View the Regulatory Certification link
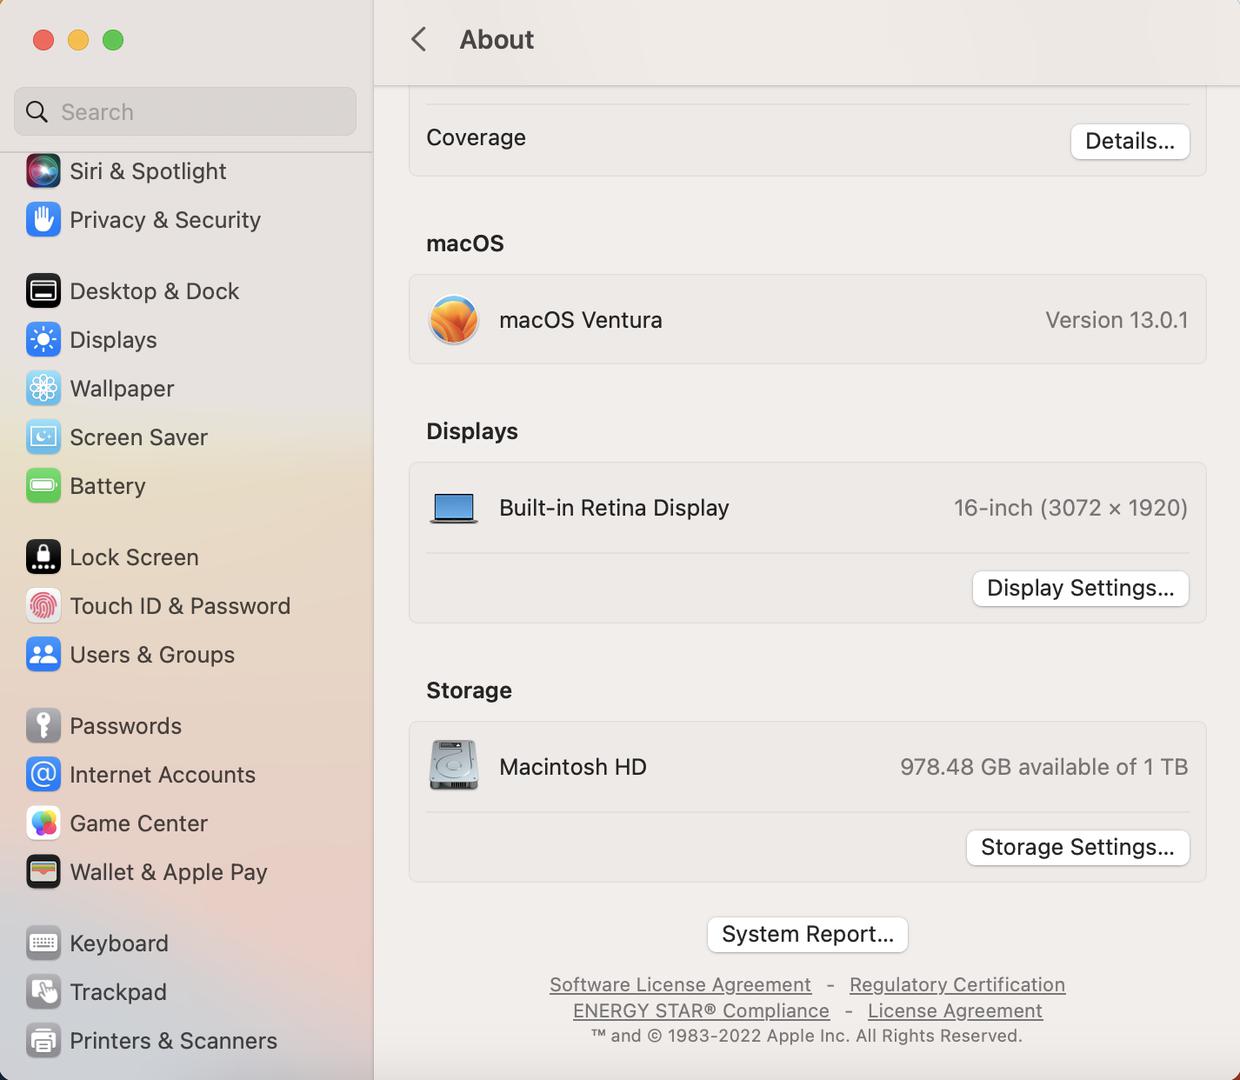 957,985
